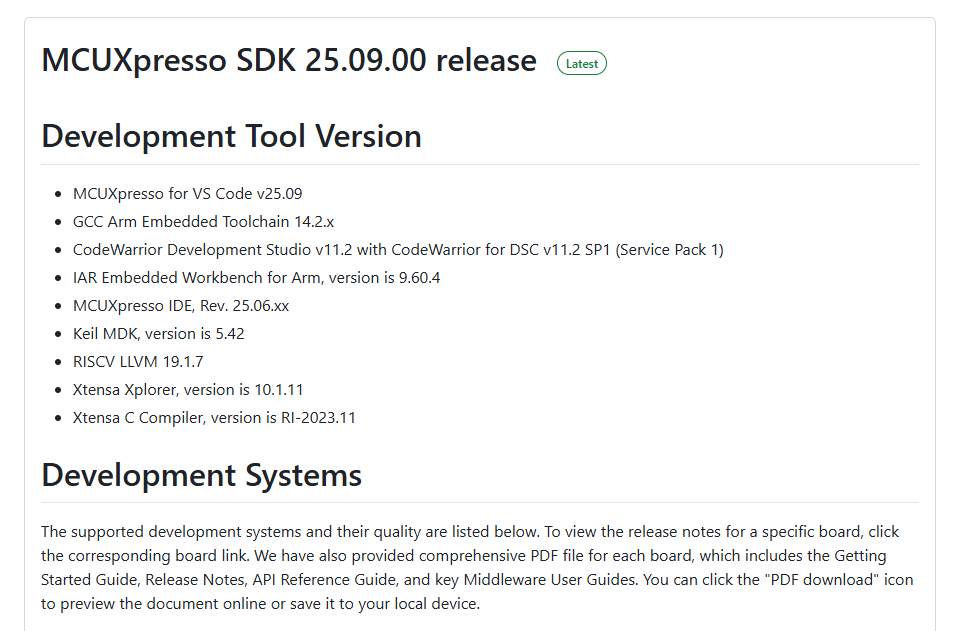
Task: Select the MCUXpresso for VS Code v25.09 item
Action: click(x=187, y=193)
